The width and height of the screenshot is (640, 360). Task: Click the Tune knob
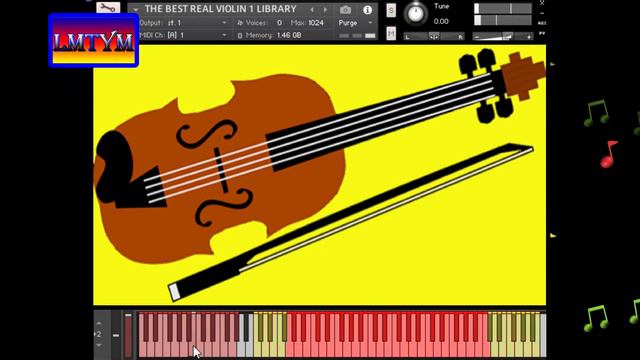click(x=416, y=13)
